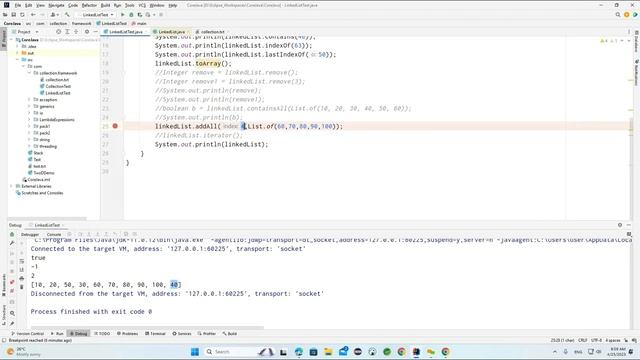Image resolution: width=640 pixels, height=360 pixels.
Task: Open the Version Control tool window button
Action: [27, 333]
